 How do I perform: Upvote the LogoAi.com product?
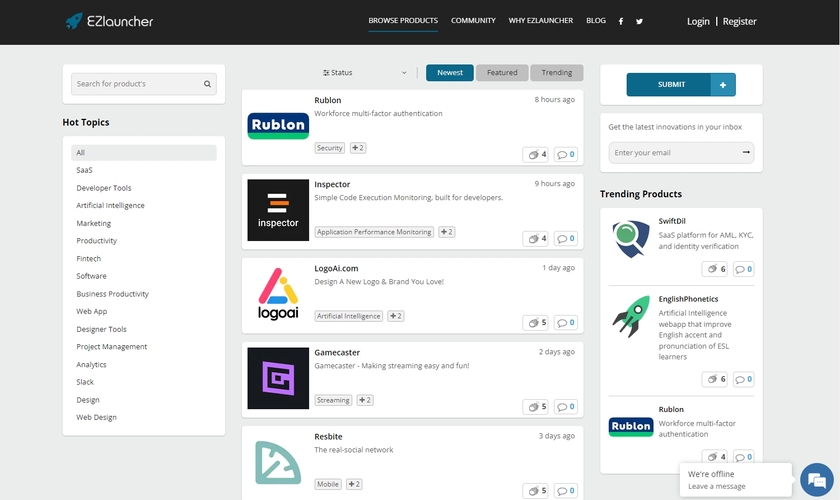[x=535, y=323]
